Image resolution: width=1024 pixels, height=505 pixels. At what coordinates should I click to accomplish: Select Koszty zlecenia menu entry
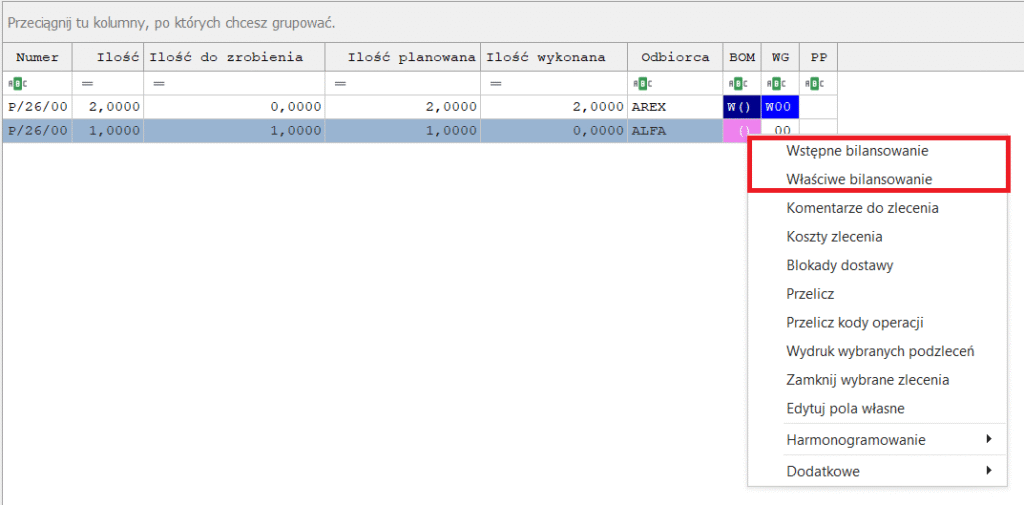pyautogui.click(x=834, y=237)
